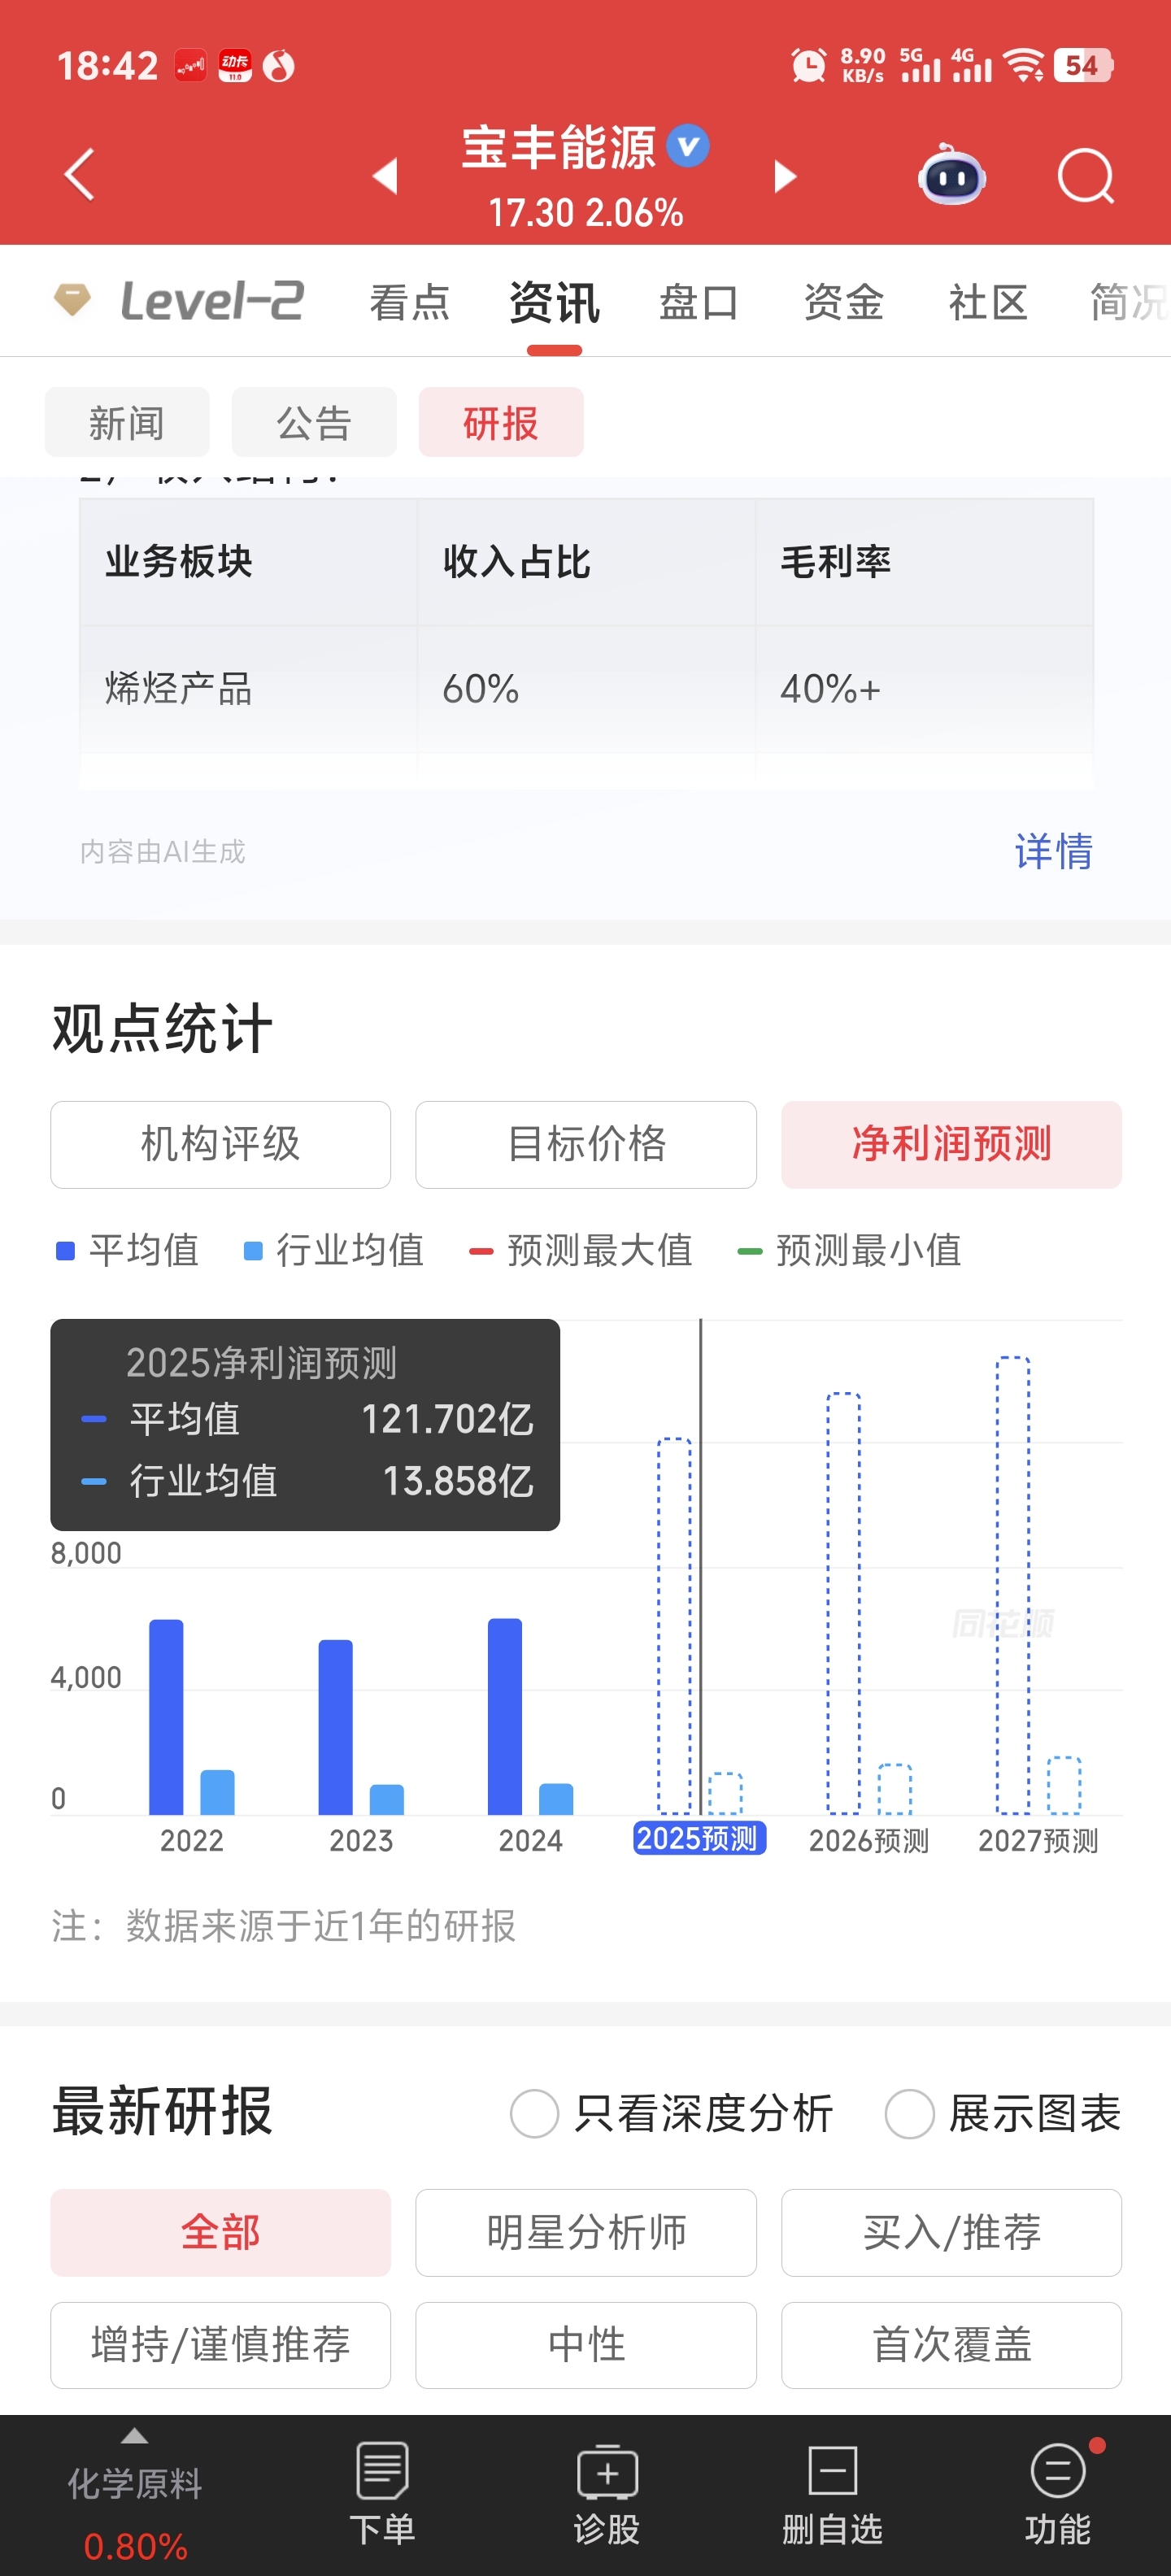Select the 2024 bar in chart
The image size is (1171, 2576).
coord(505,1716)
